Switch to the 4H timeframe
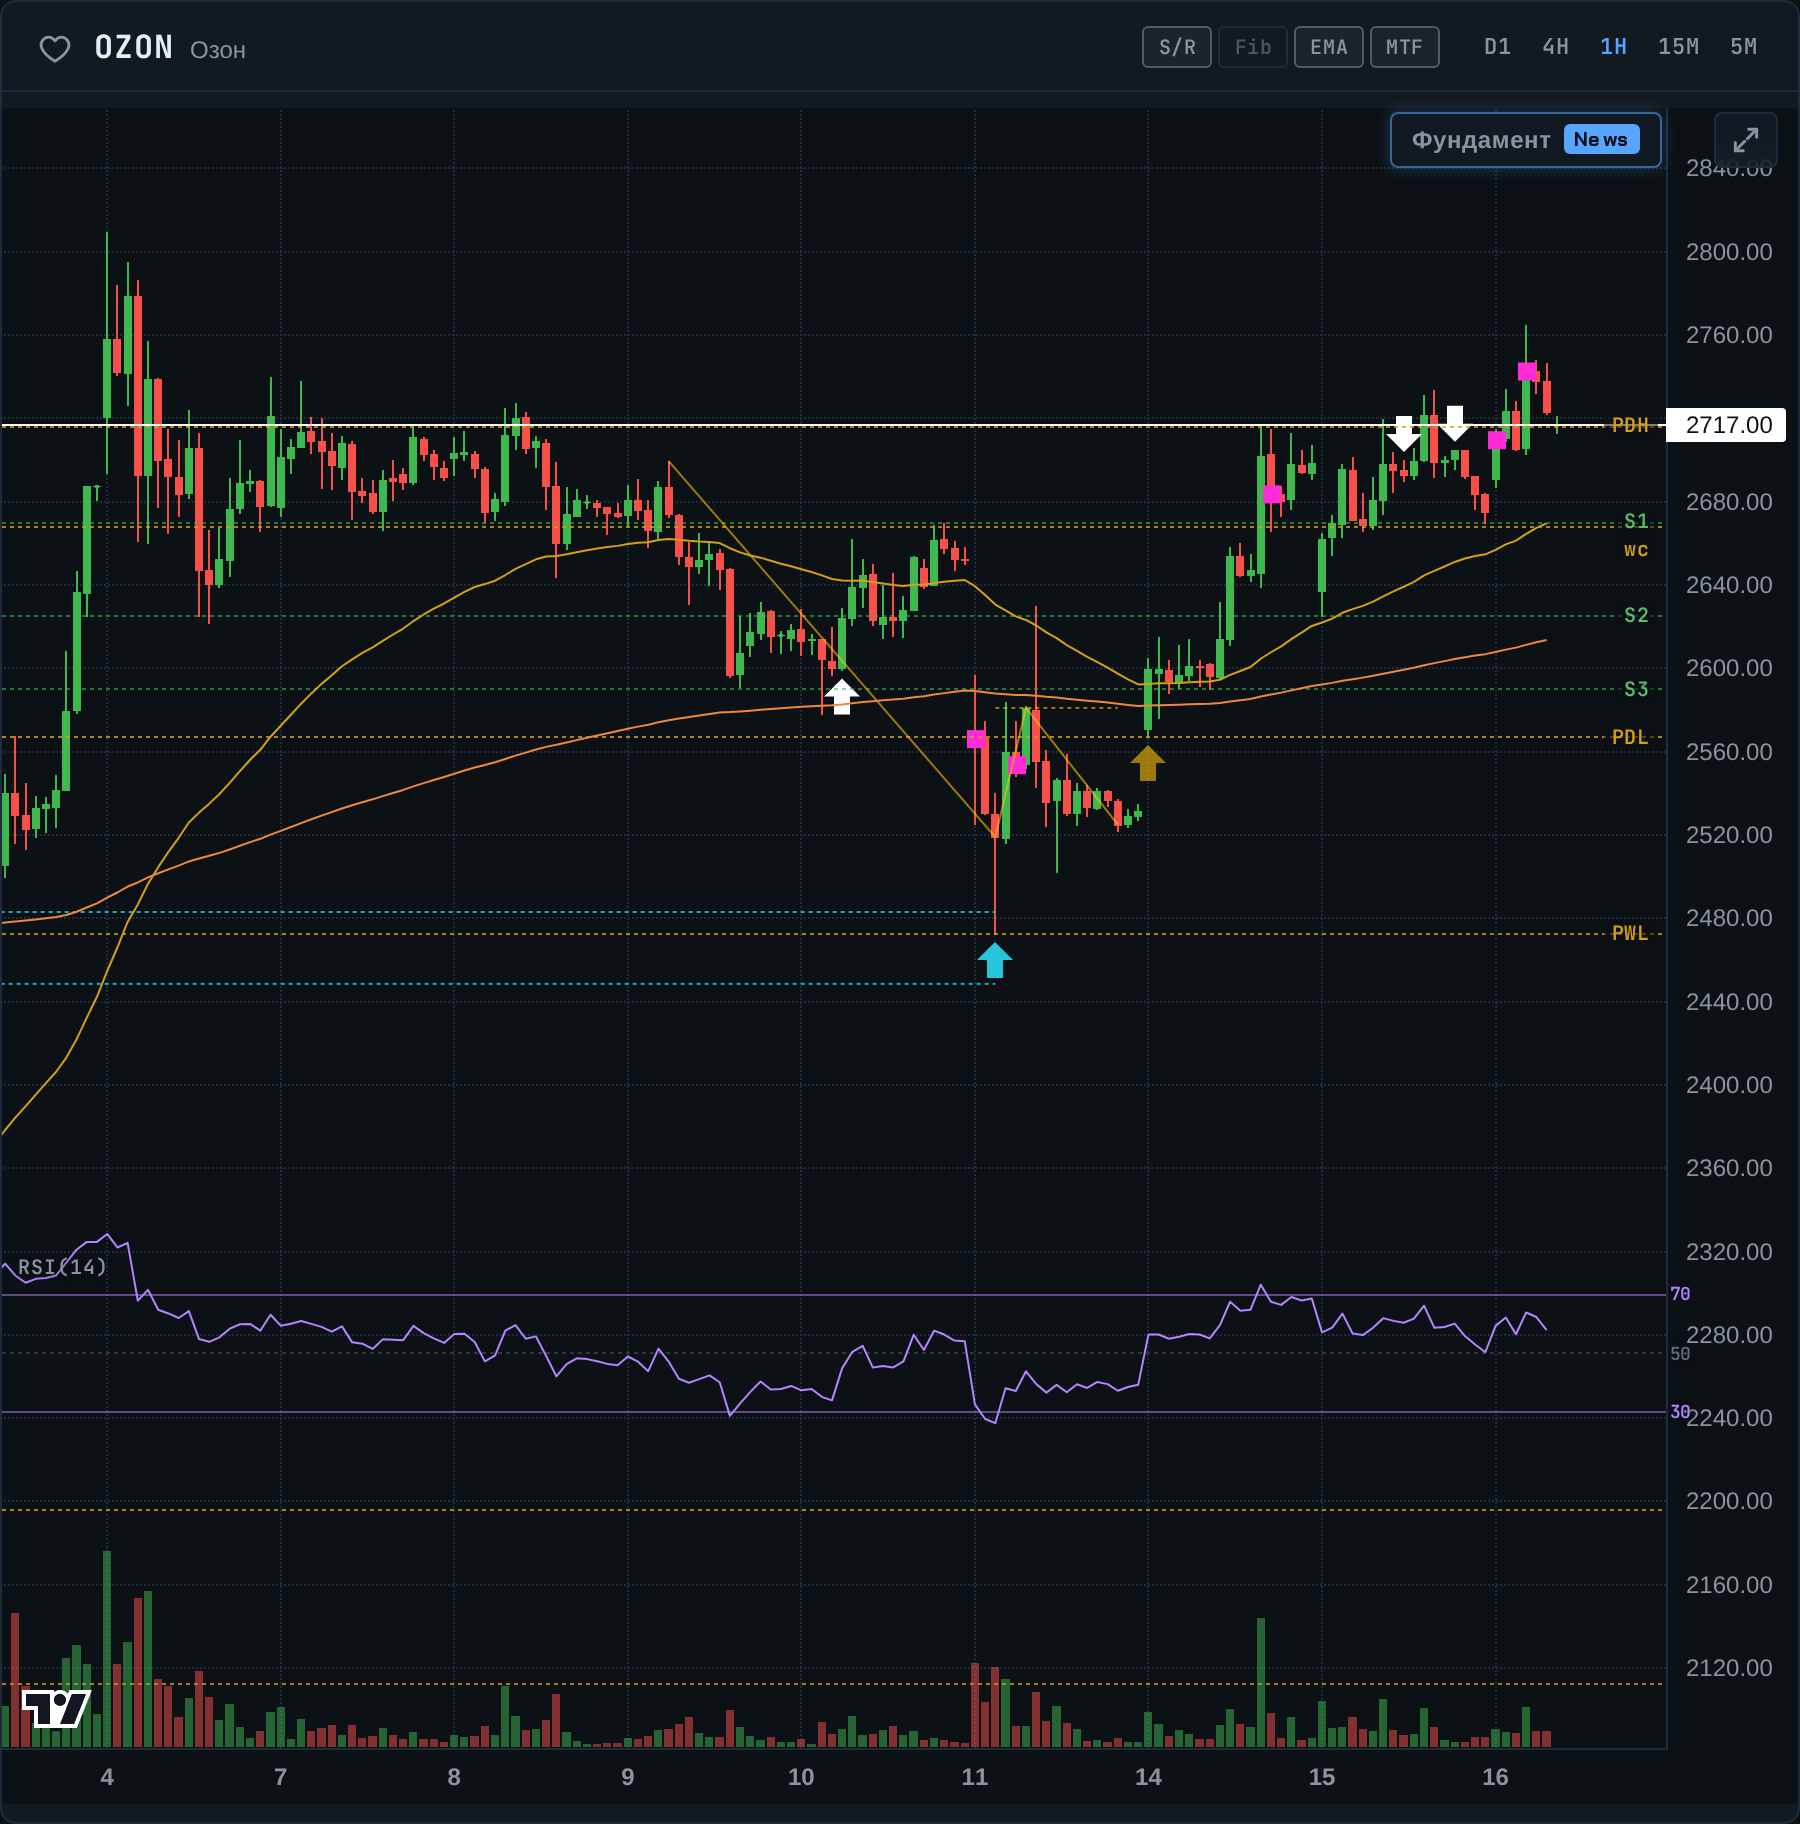This screenshot has width=1800, height=1824. [x=1555, y=47]
